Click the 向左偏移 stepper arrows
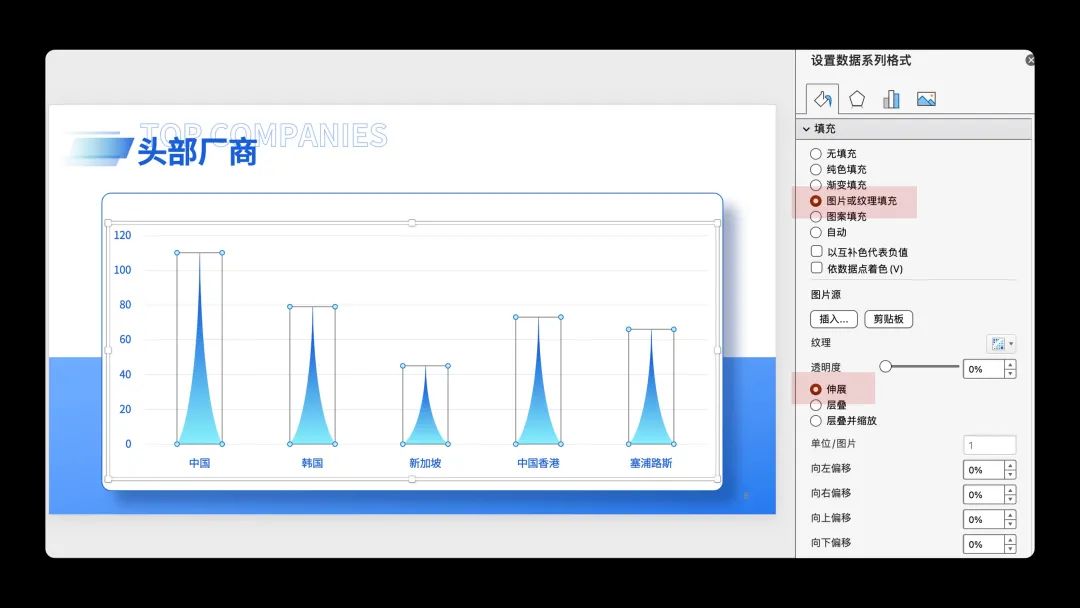1080x608 pixels. (x=1010, y=470)
